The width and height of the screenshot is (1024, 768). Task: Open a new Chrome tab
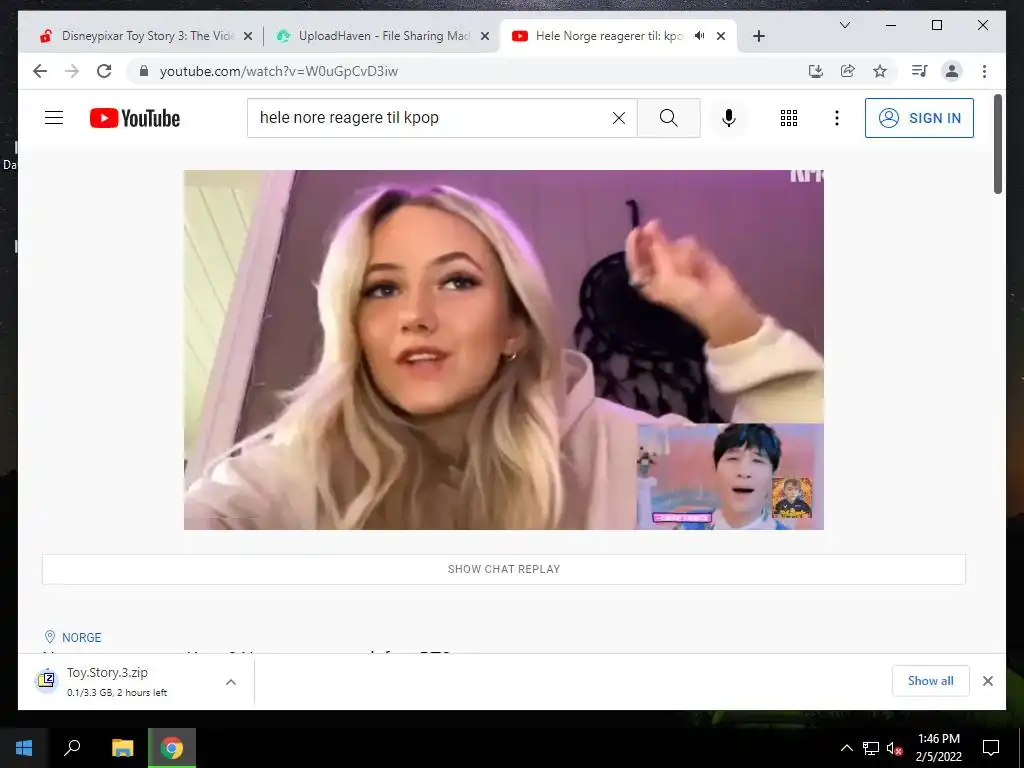pos(758,36)
